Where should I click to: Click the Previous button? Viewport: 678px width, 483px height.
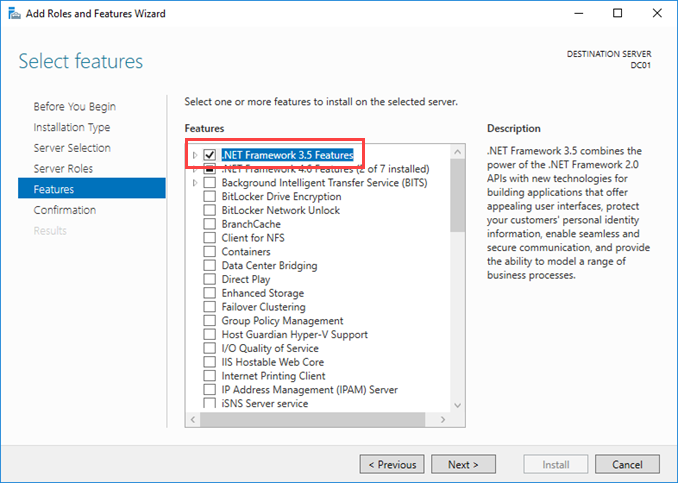(x=392, y=464)
